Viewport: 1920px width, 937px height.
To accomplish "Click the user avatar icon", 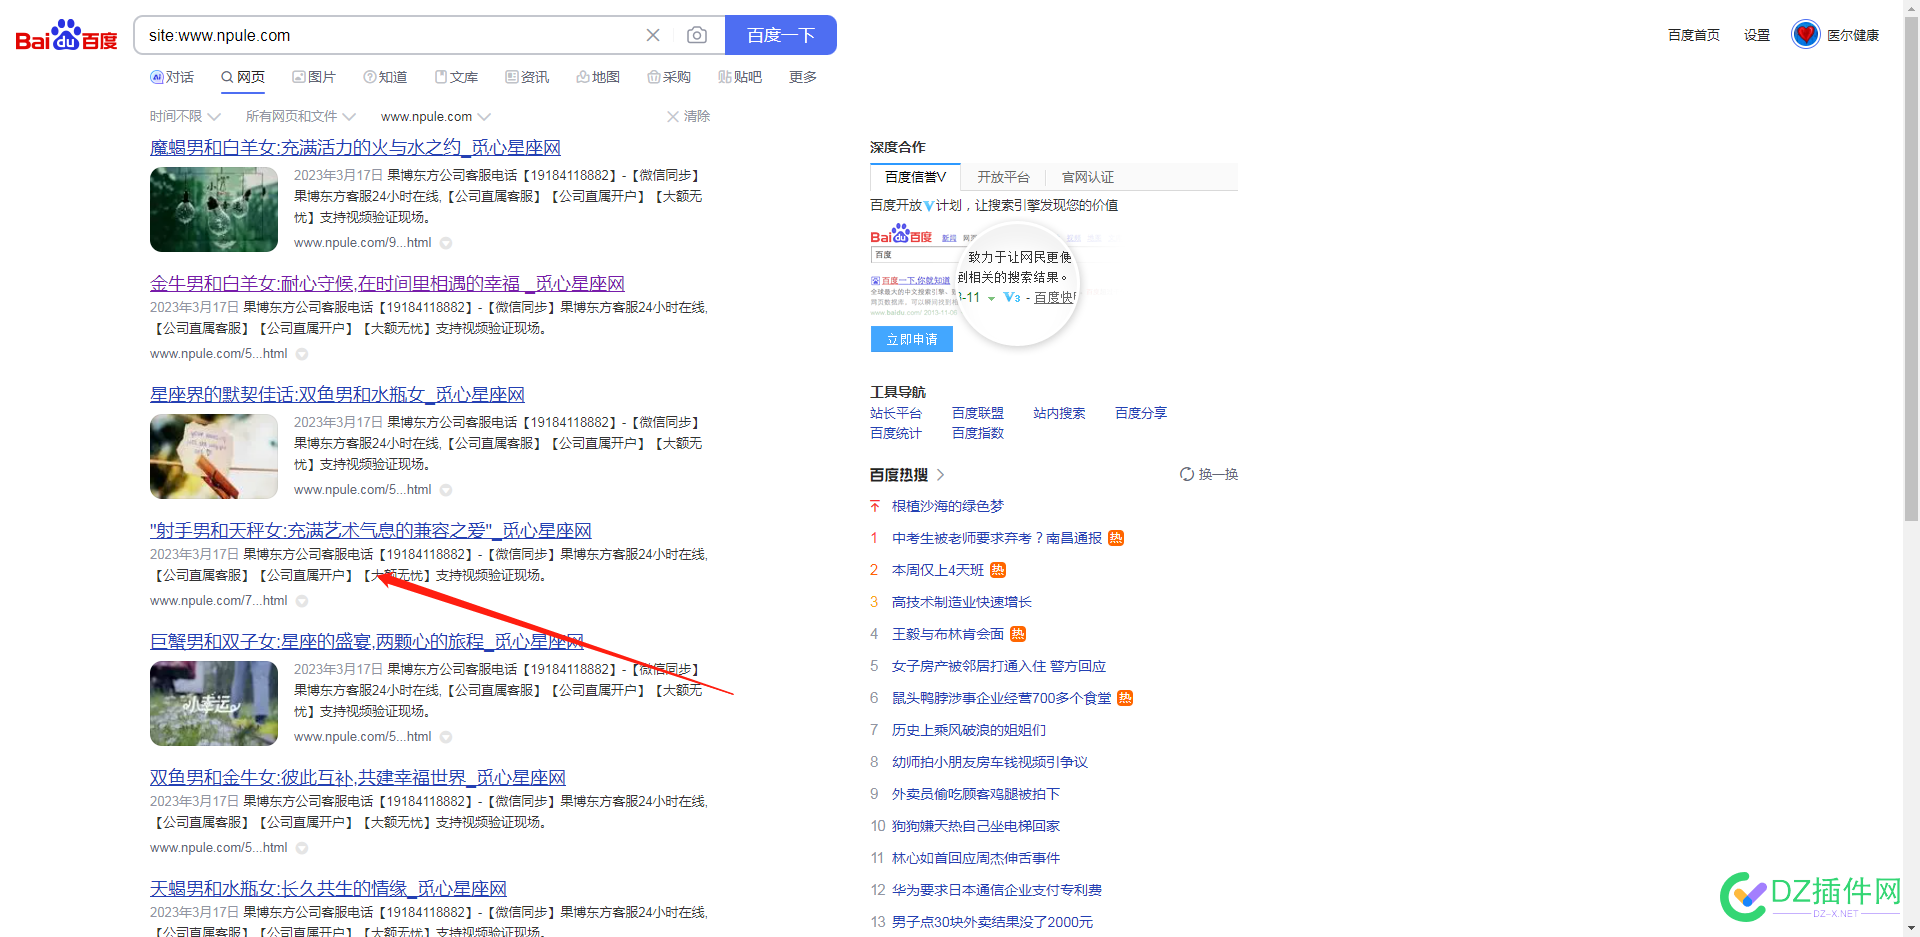I will [x=1805, y=35].
